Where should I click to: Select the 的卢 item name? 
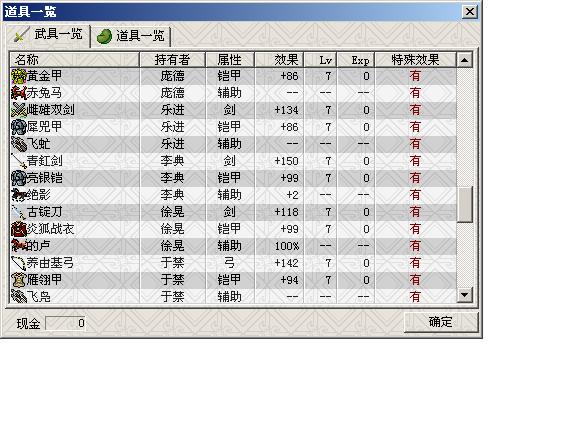(x=39, y=246)
